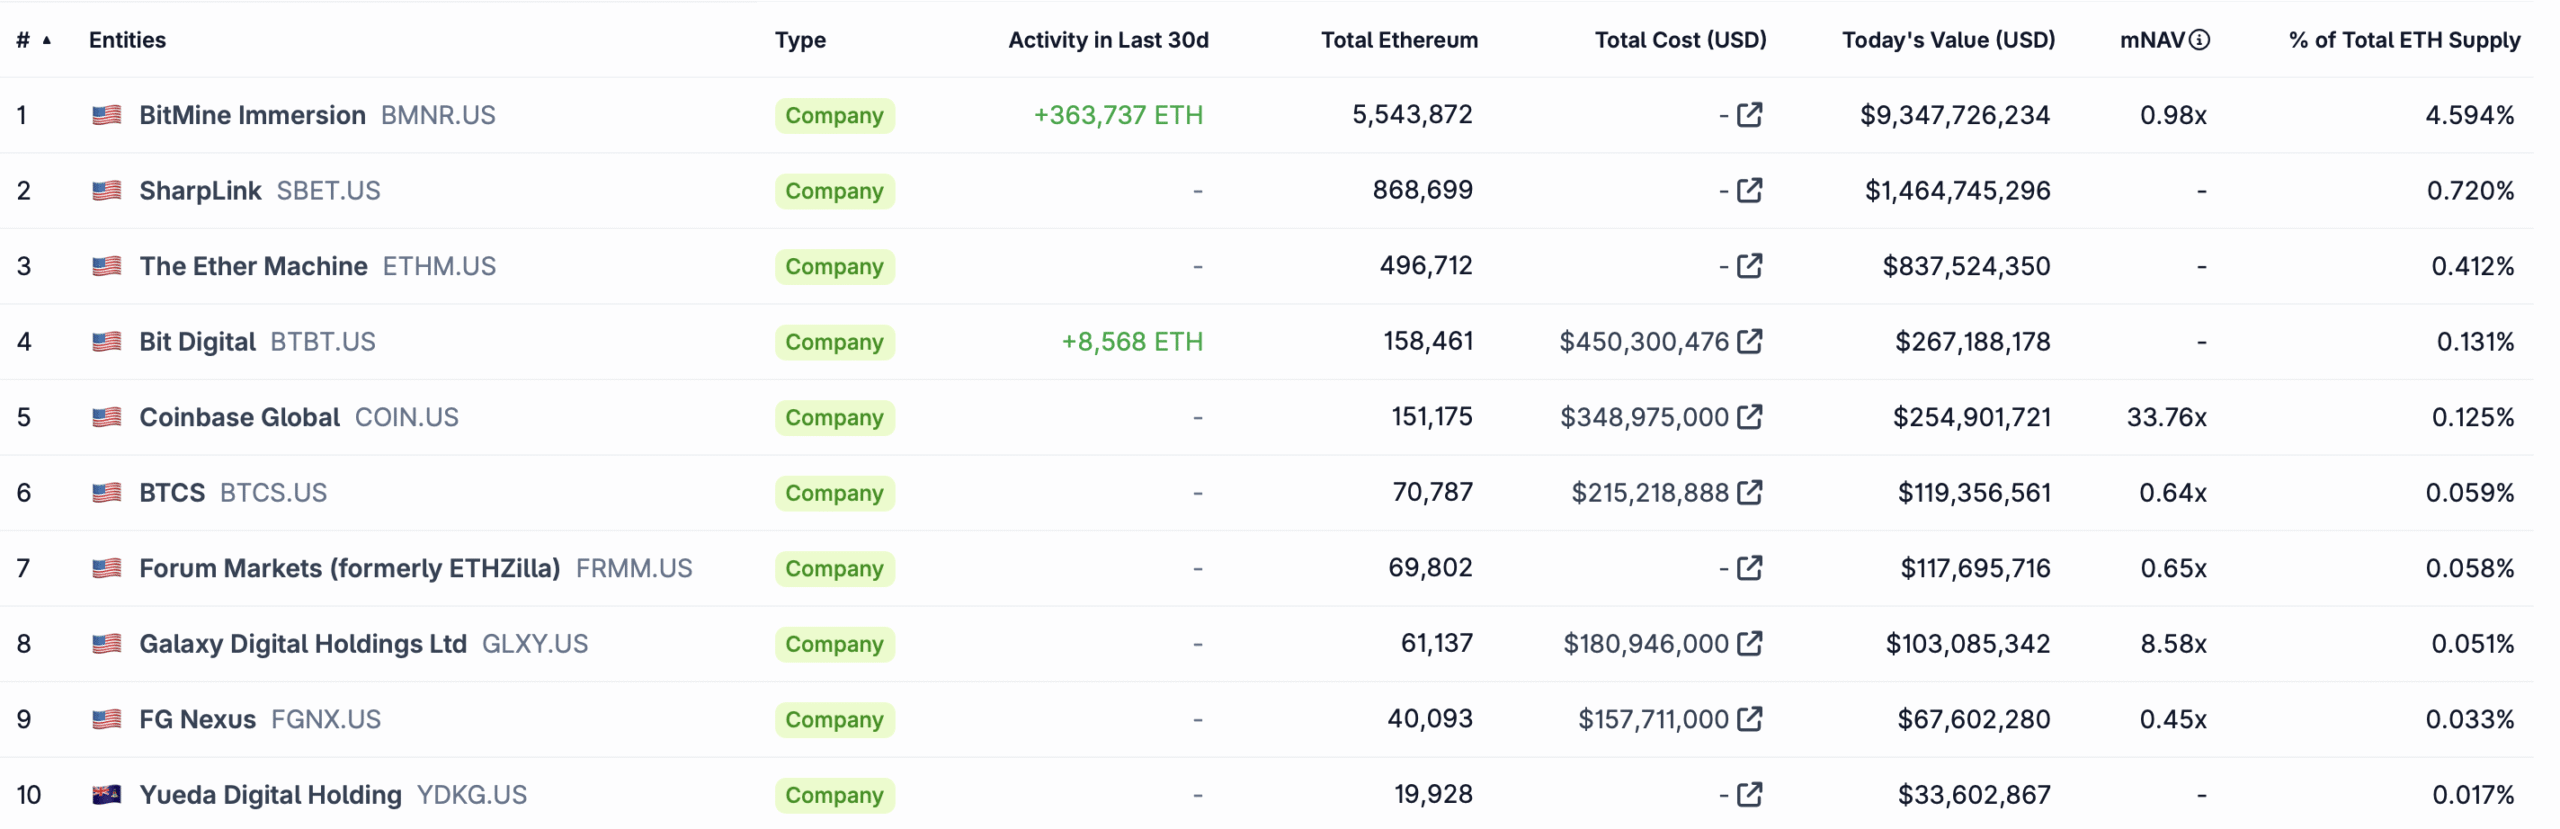Sort by % of Total ETH Supply header
The height and width of the screenshot is (829, 2560).
pos(2404,40)
